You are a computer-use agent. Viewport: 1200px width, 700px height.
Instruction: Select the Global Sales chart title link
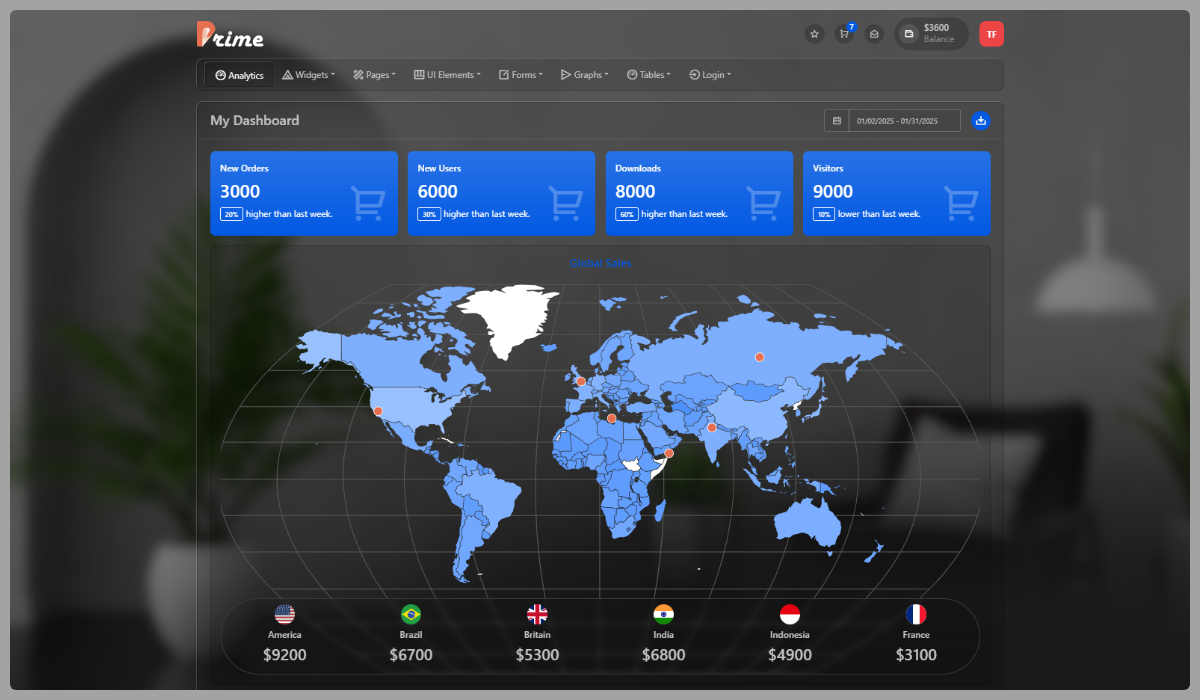pyautogui.click(x=600, y=263)
